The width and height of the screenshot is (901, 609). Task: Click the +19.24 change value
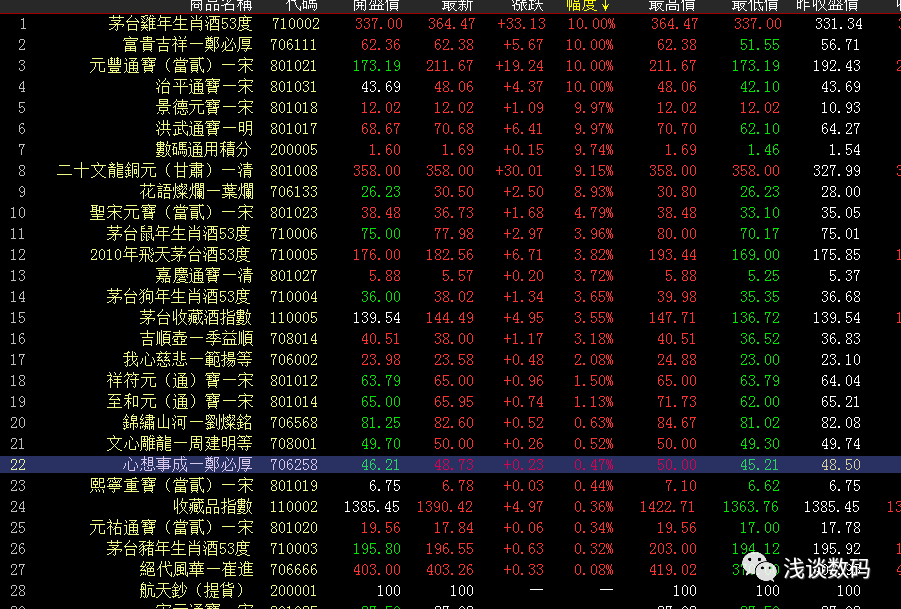point(519,65)
